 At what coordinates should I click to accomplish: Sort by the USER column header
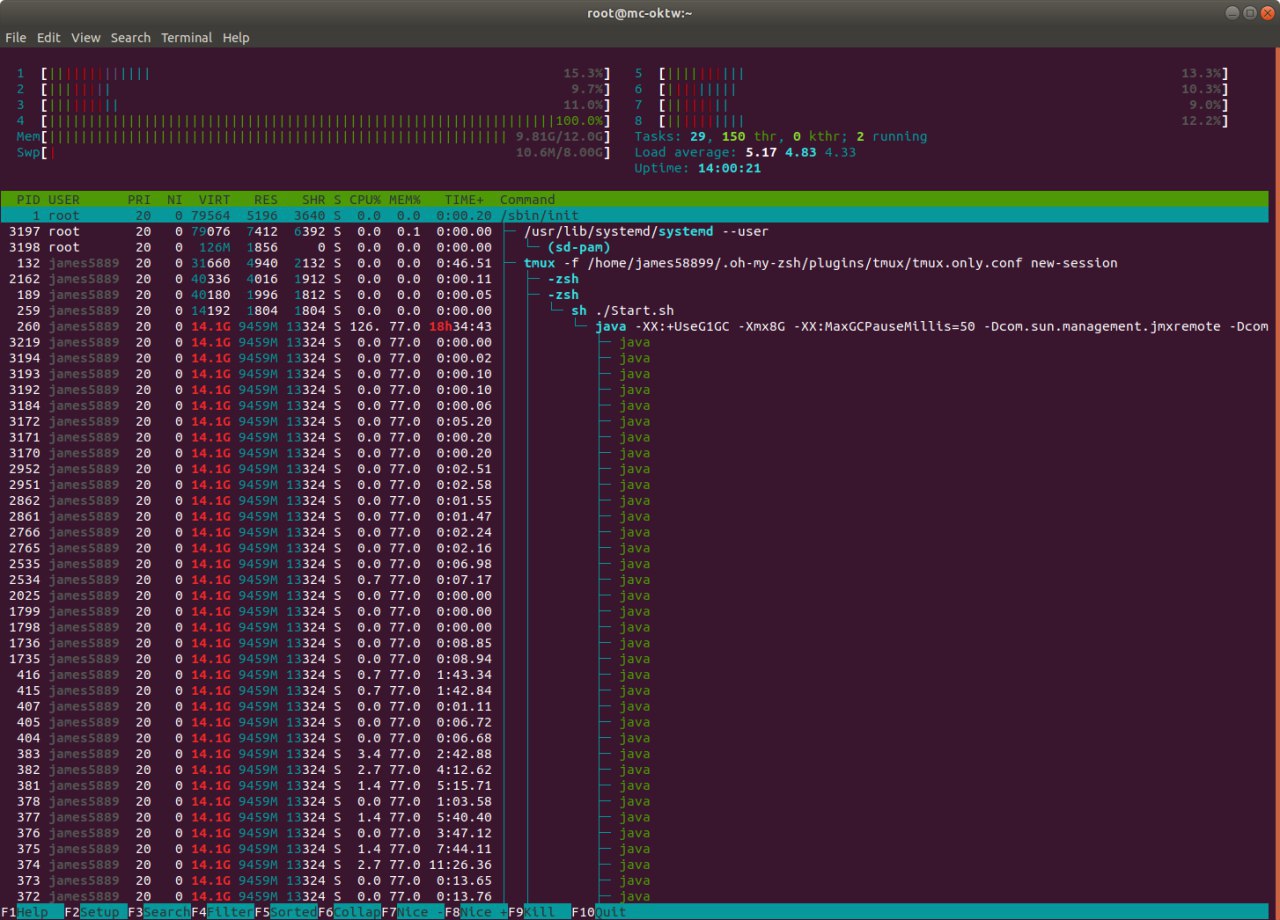click(64, 200)
